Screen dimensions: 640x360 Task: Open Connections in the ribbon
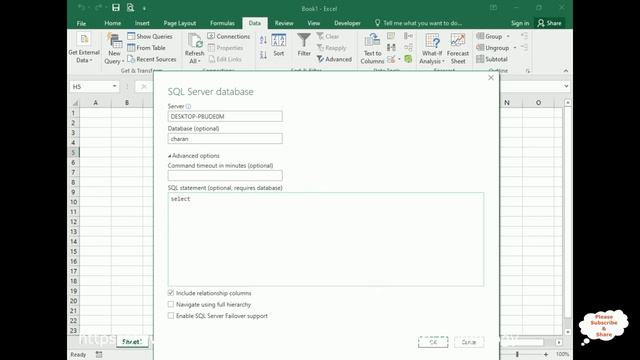[x=229, y=36]
